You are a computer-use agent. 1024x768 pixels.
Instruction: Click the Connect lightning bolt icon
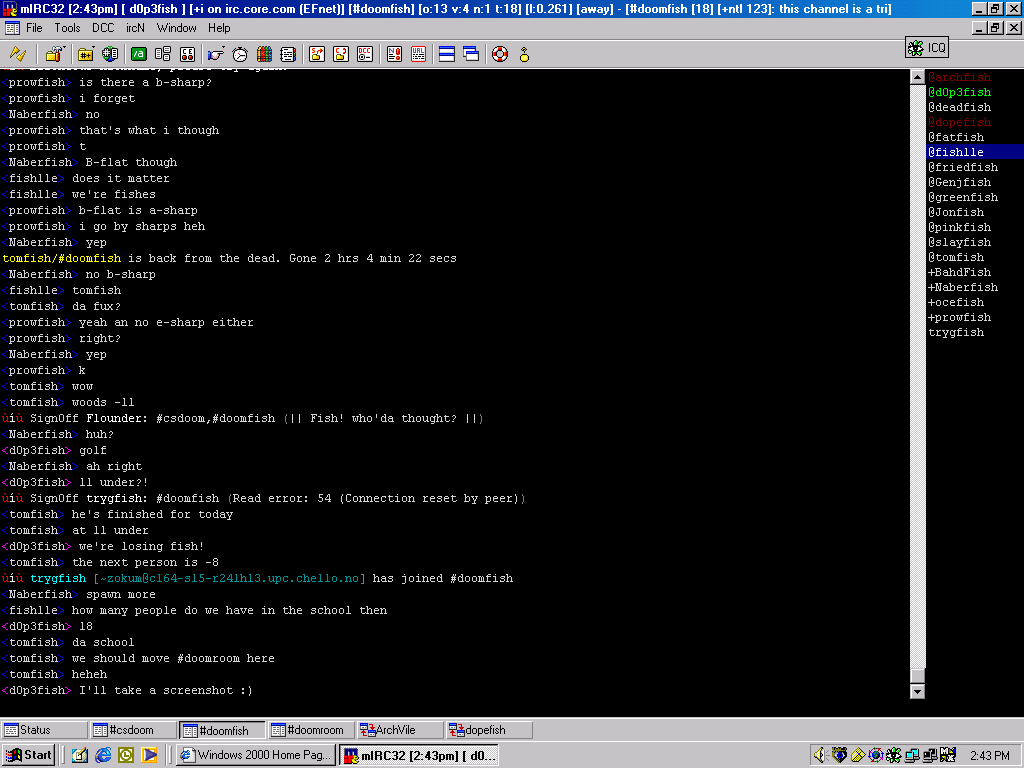[x=18, y=54]
